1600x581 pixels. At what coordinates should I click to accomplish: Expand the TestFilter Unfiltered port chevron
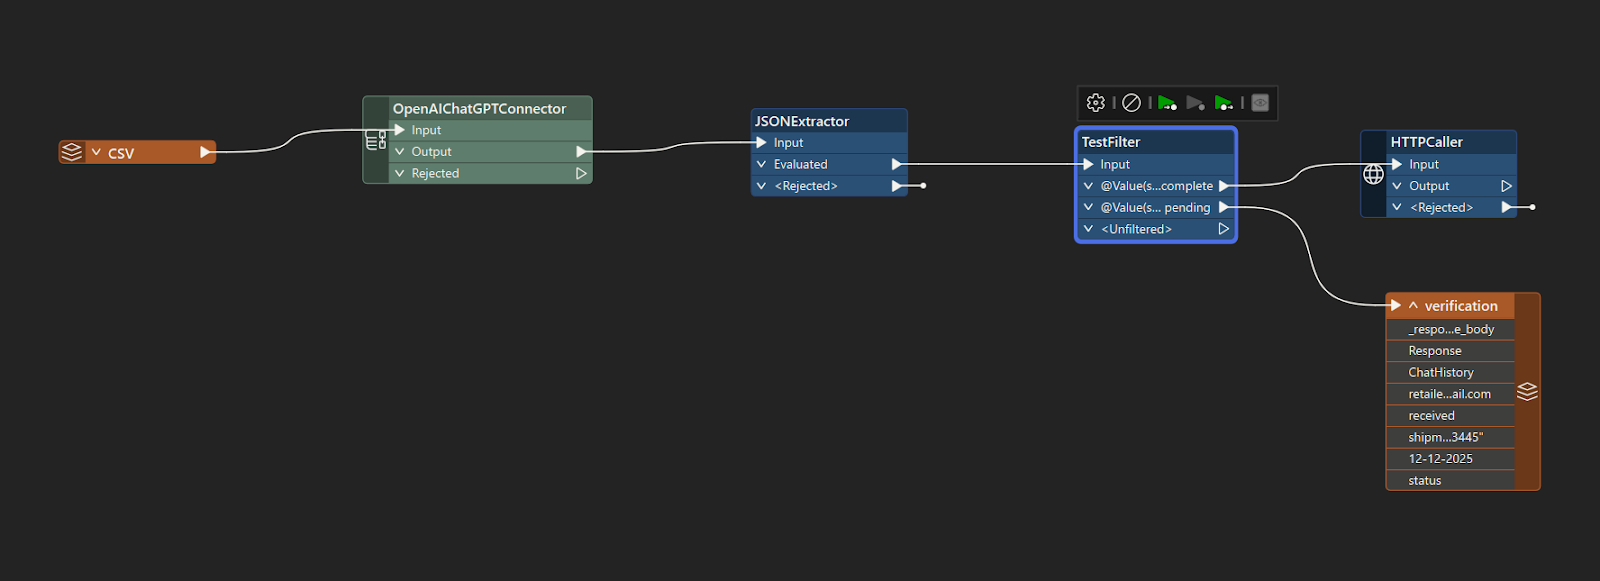tap(1088, 229)
